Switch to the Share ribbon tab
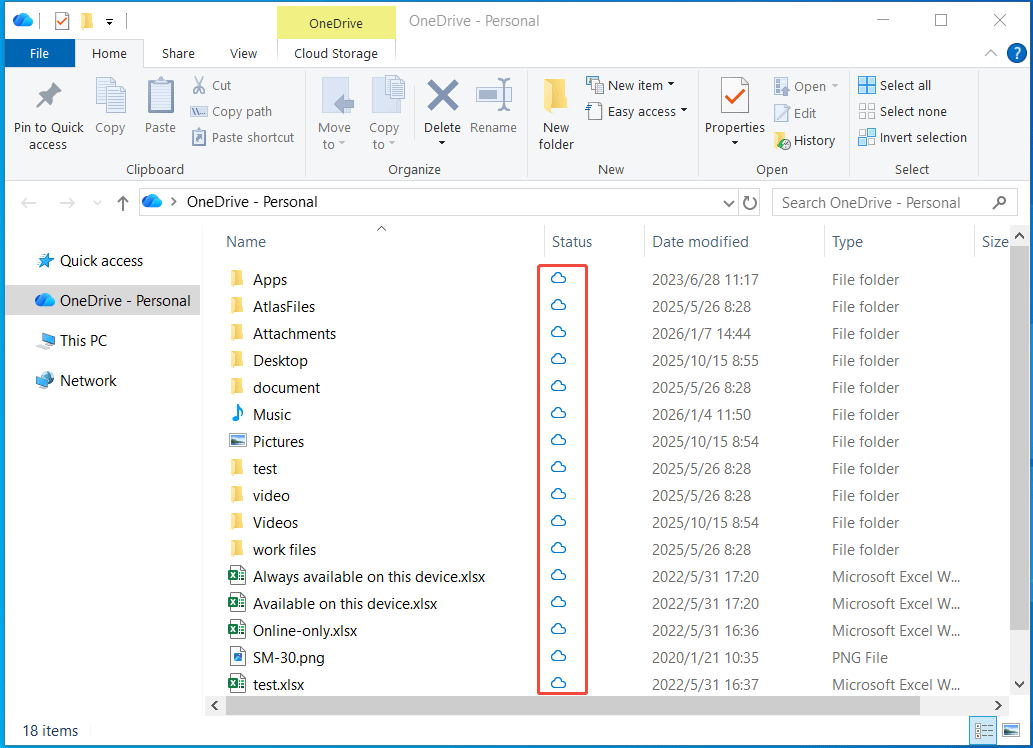The height and width of the screenshot is (748, 1033). 178,53
